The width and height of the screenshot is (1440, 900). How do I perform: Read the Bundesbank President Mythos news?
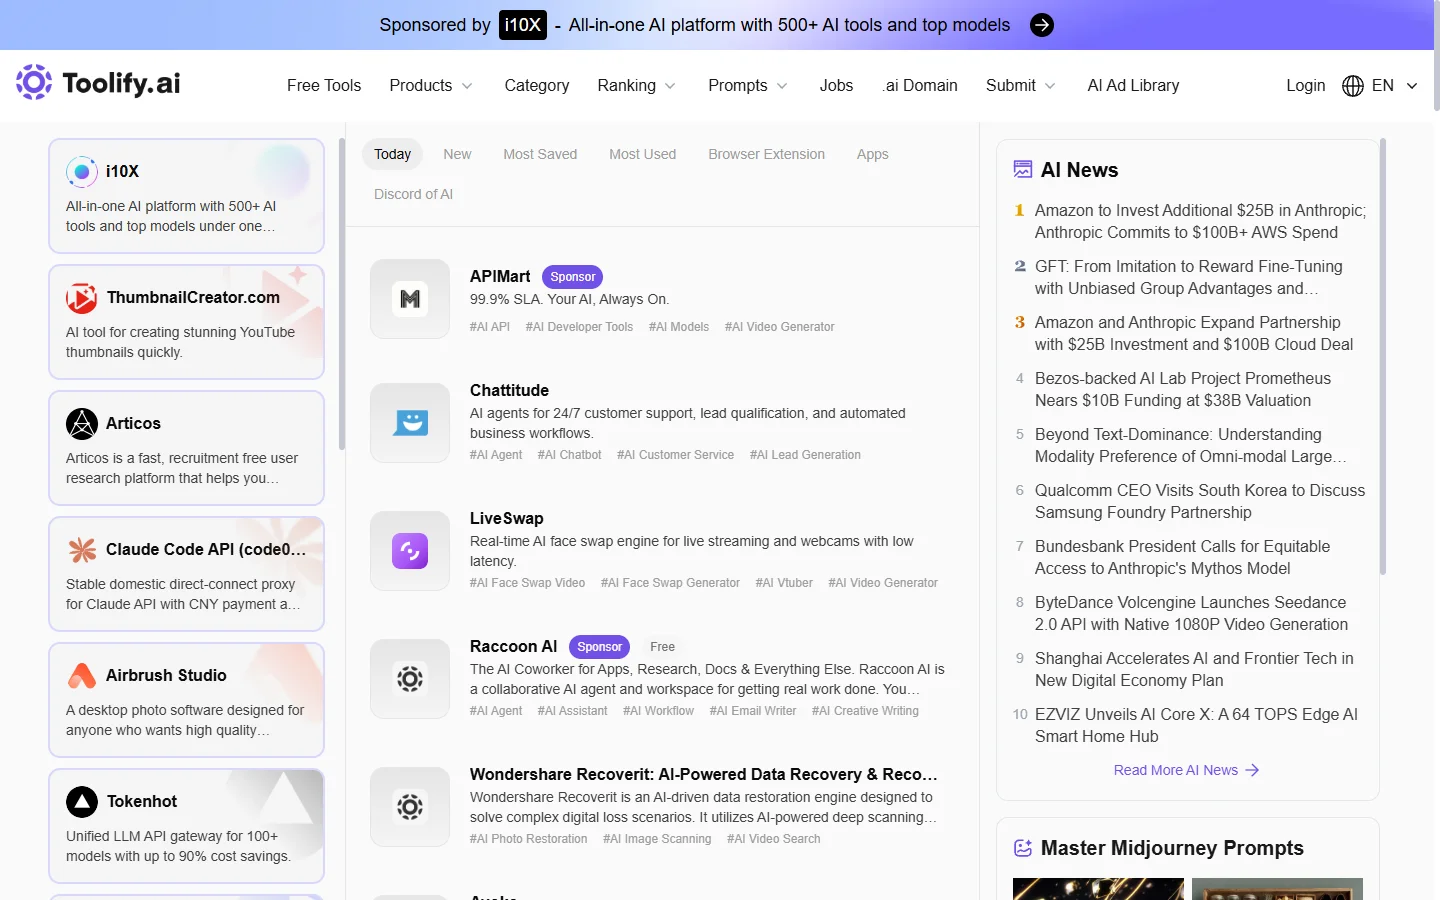pos(1183,557)
